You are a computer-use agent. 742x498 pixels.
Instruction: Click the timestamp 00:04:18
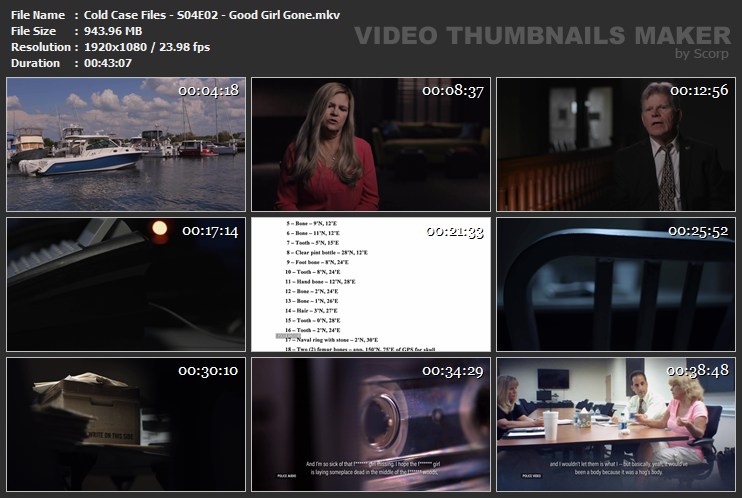[208, 90]
